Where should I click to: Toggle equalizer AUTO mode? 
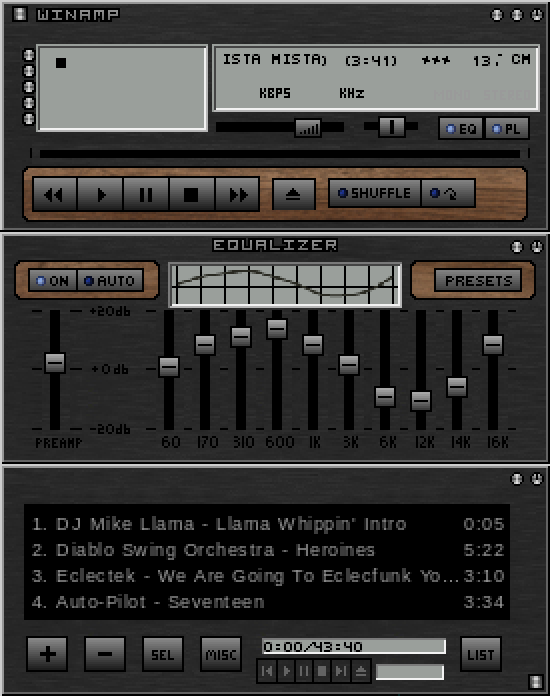(x=110, y=281)
